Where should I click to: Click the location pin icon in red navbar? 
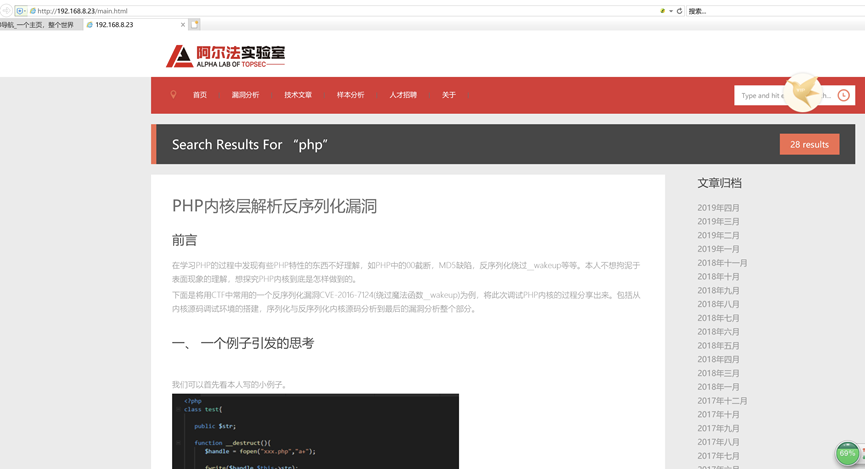pos(173,94)
